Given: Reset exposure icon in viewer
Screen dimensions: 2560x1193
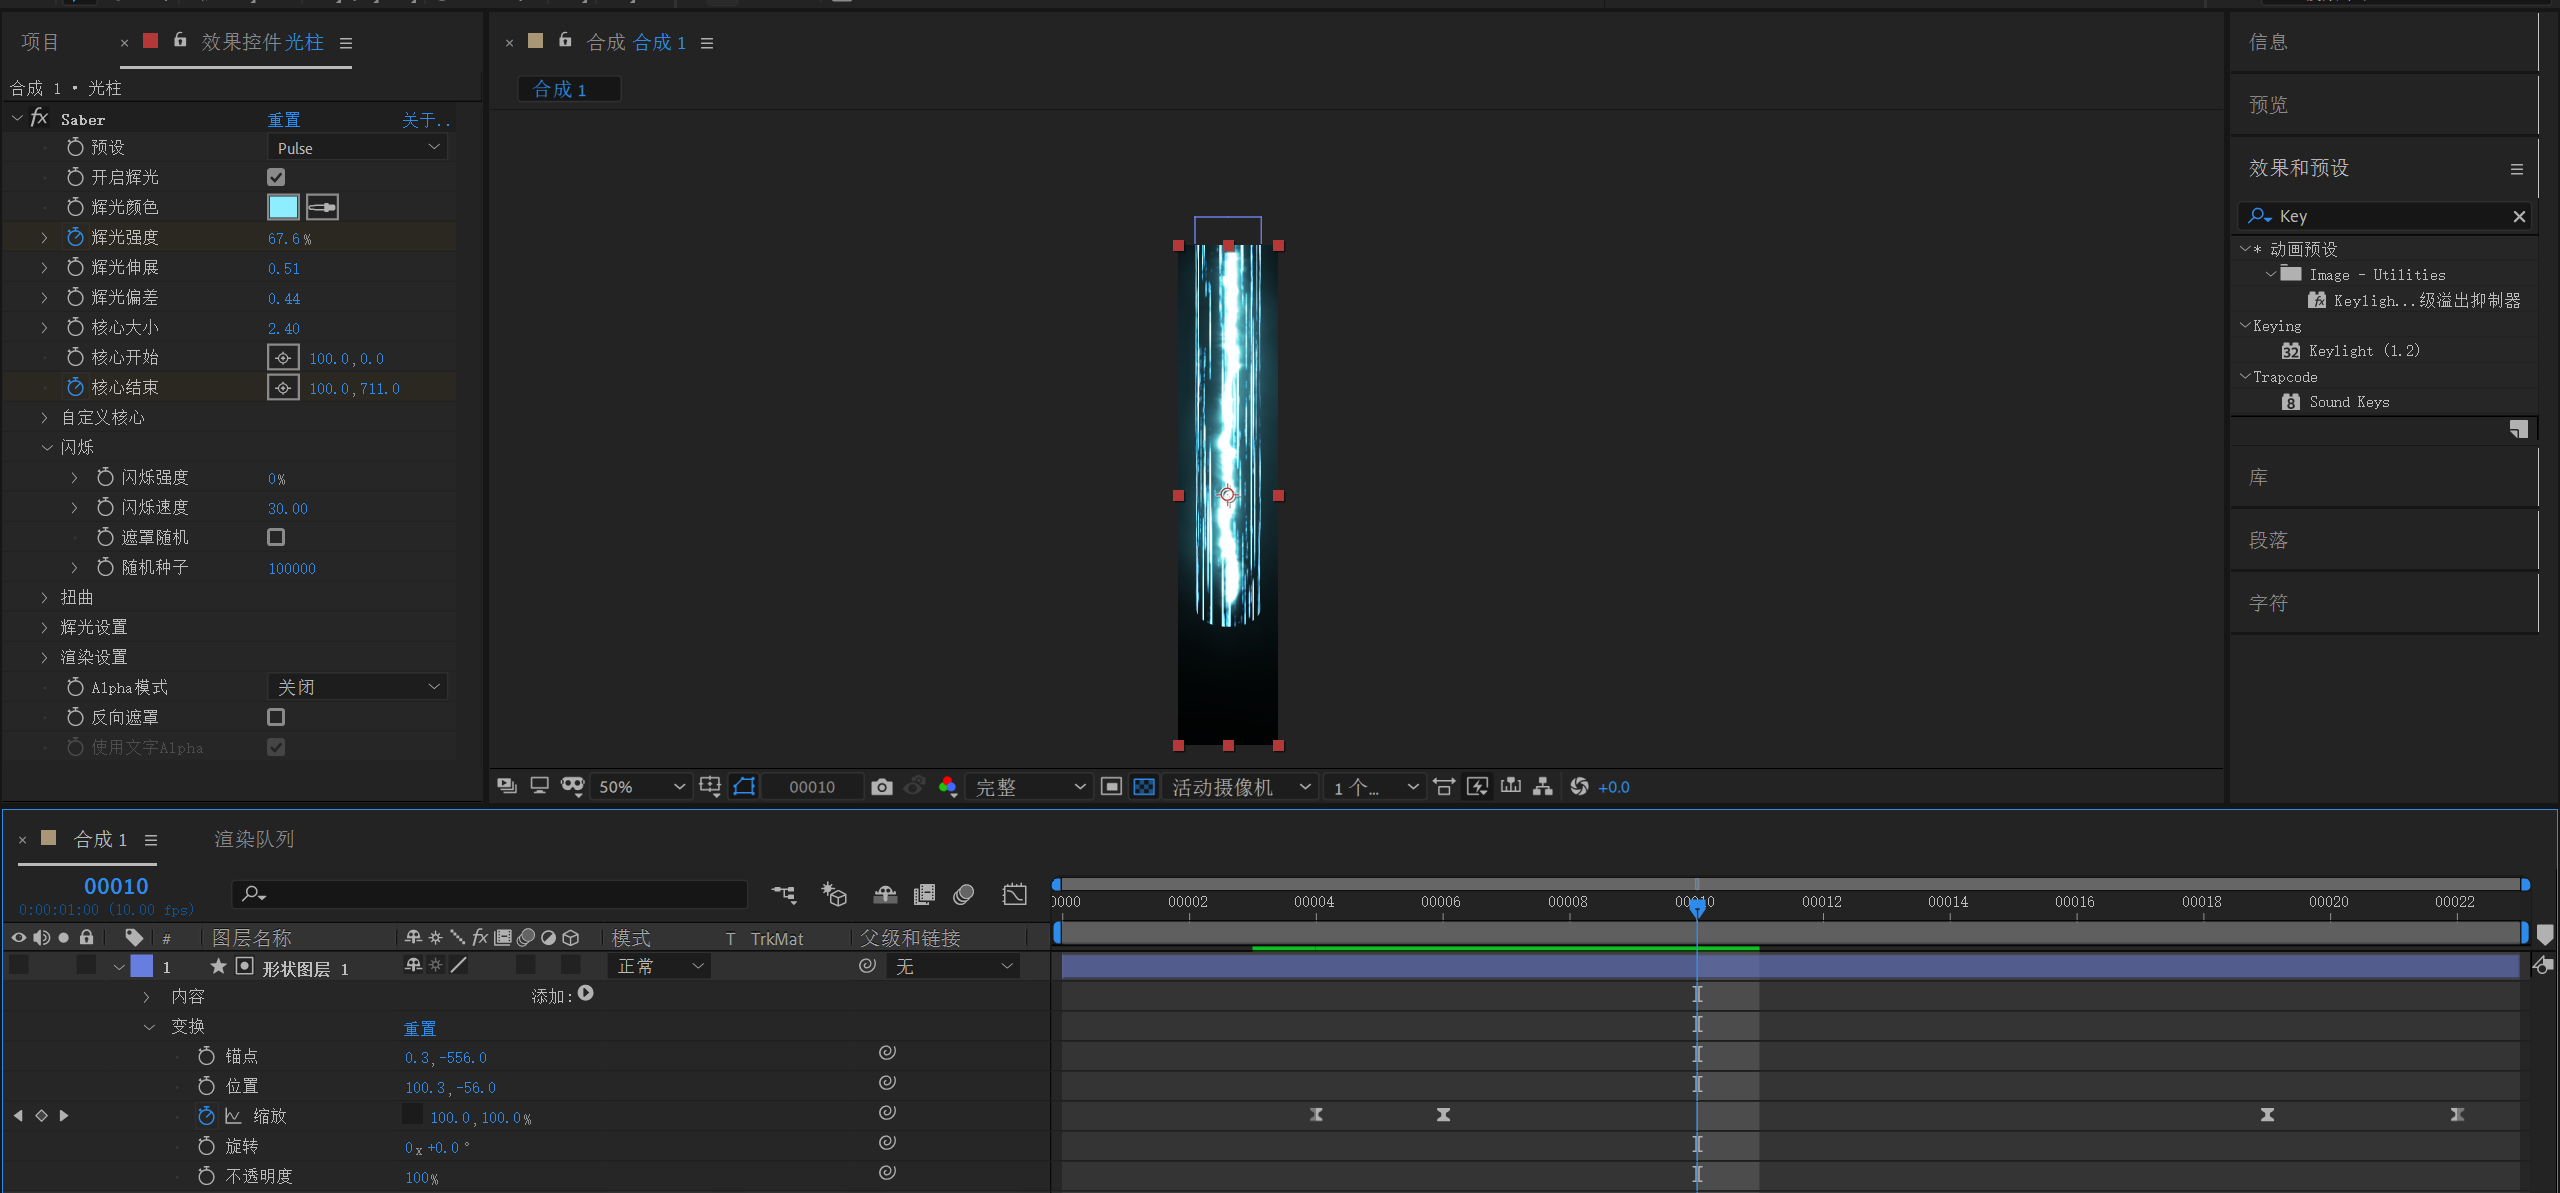Looking at the screenshot, I should [x=1579, y=787].
